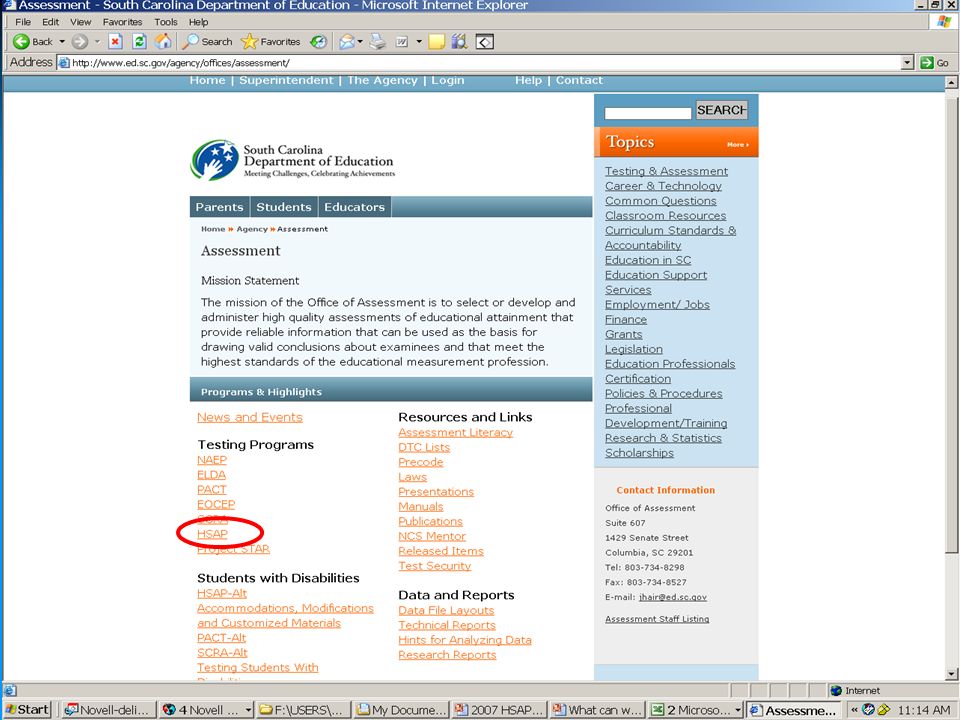Open Forward button history dropdown arrow
The image size is (960, 720).
[x=97, y=42]
